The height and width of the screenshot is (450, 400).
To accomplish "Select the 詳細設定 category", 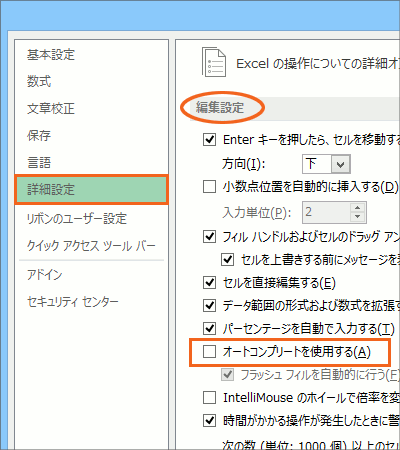I will [x=91, y=190].
